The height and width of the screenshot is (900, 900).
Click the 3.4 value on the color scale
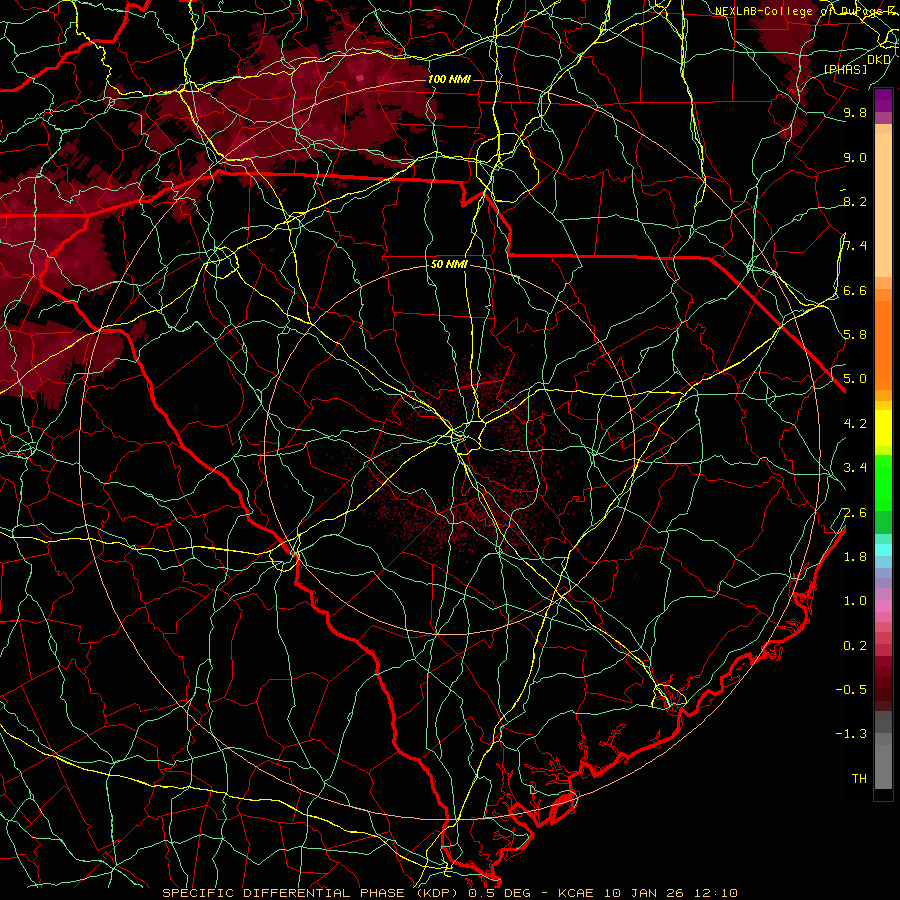[855, 467]
